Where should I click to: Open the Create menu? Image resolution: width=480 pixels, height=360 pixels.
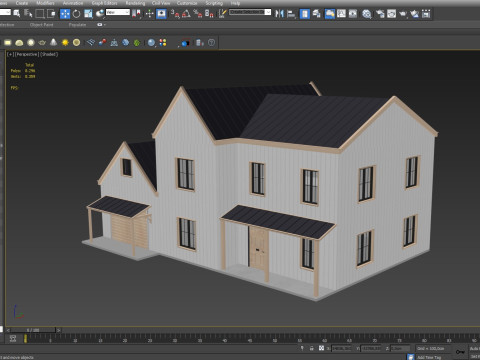click(x=22, y=3)
